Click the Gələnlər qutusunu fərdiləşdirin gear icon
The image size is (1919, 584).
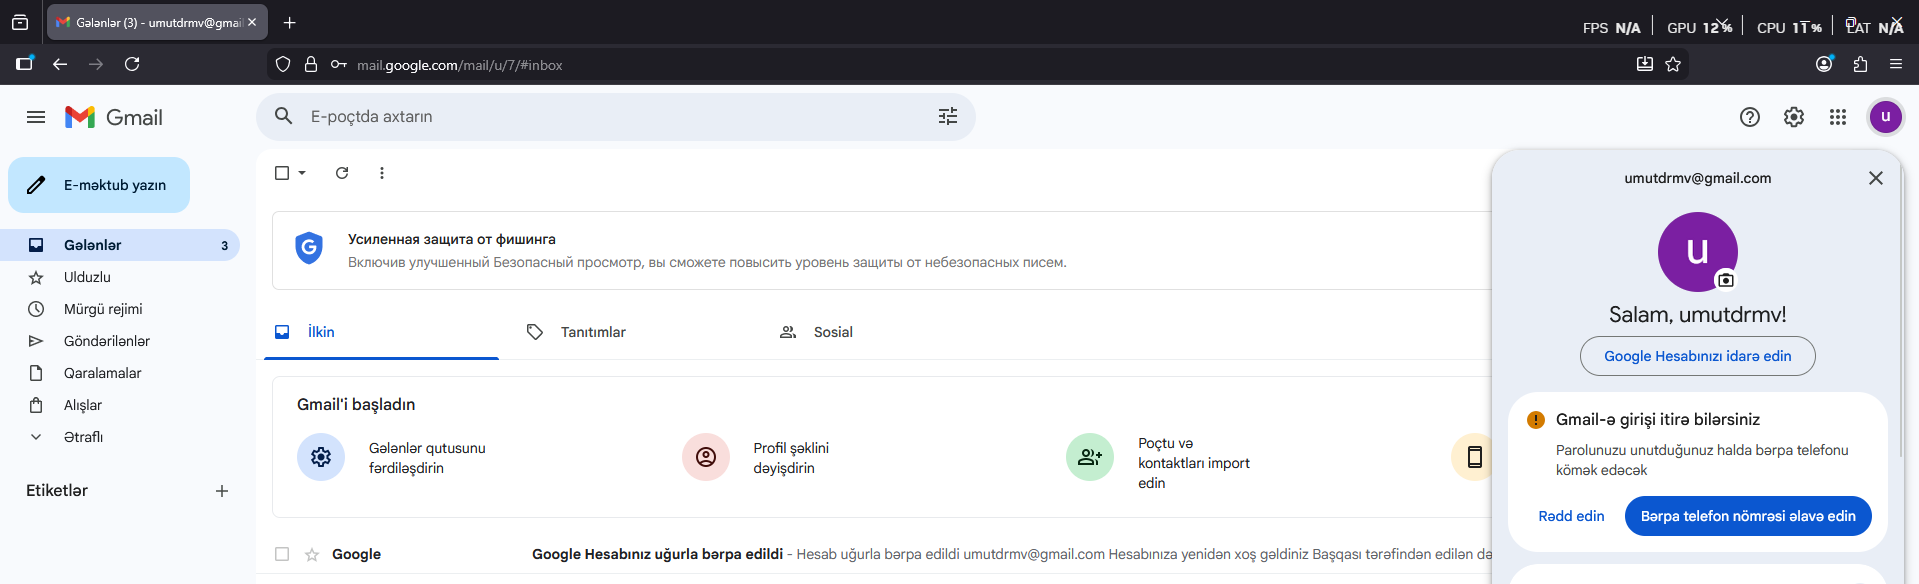[x=321, y=457]
